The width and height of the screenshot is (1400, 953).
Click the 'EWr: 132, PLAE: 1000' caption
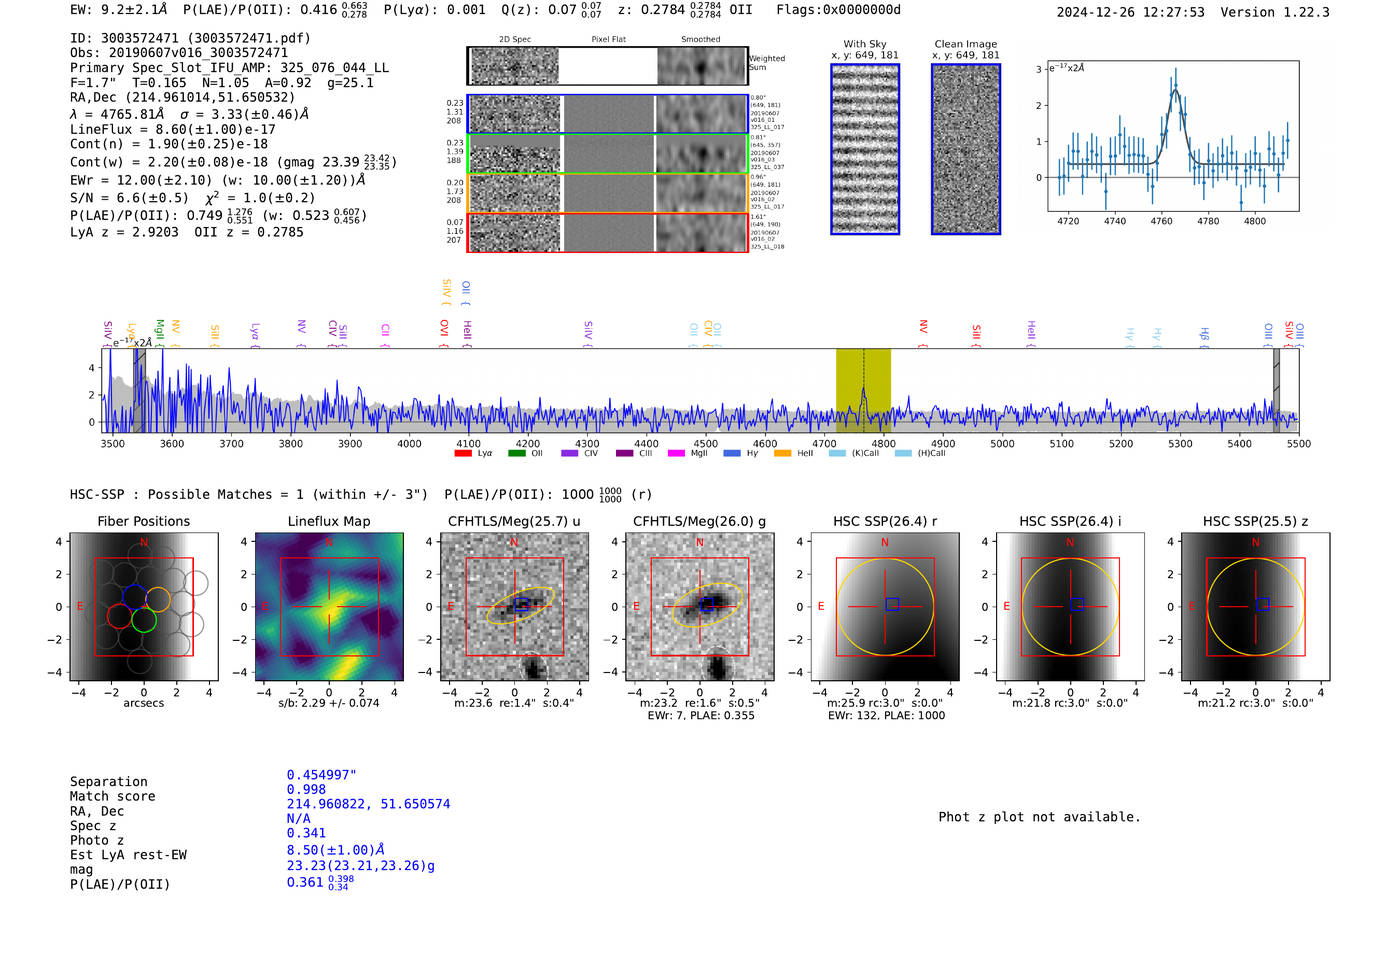point(886,716)
